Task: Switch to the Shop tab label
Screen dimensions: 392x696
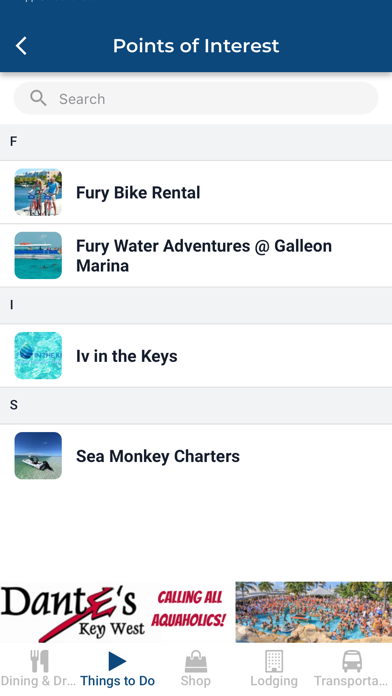Action: pyautogui.click(x=196, y=681)
